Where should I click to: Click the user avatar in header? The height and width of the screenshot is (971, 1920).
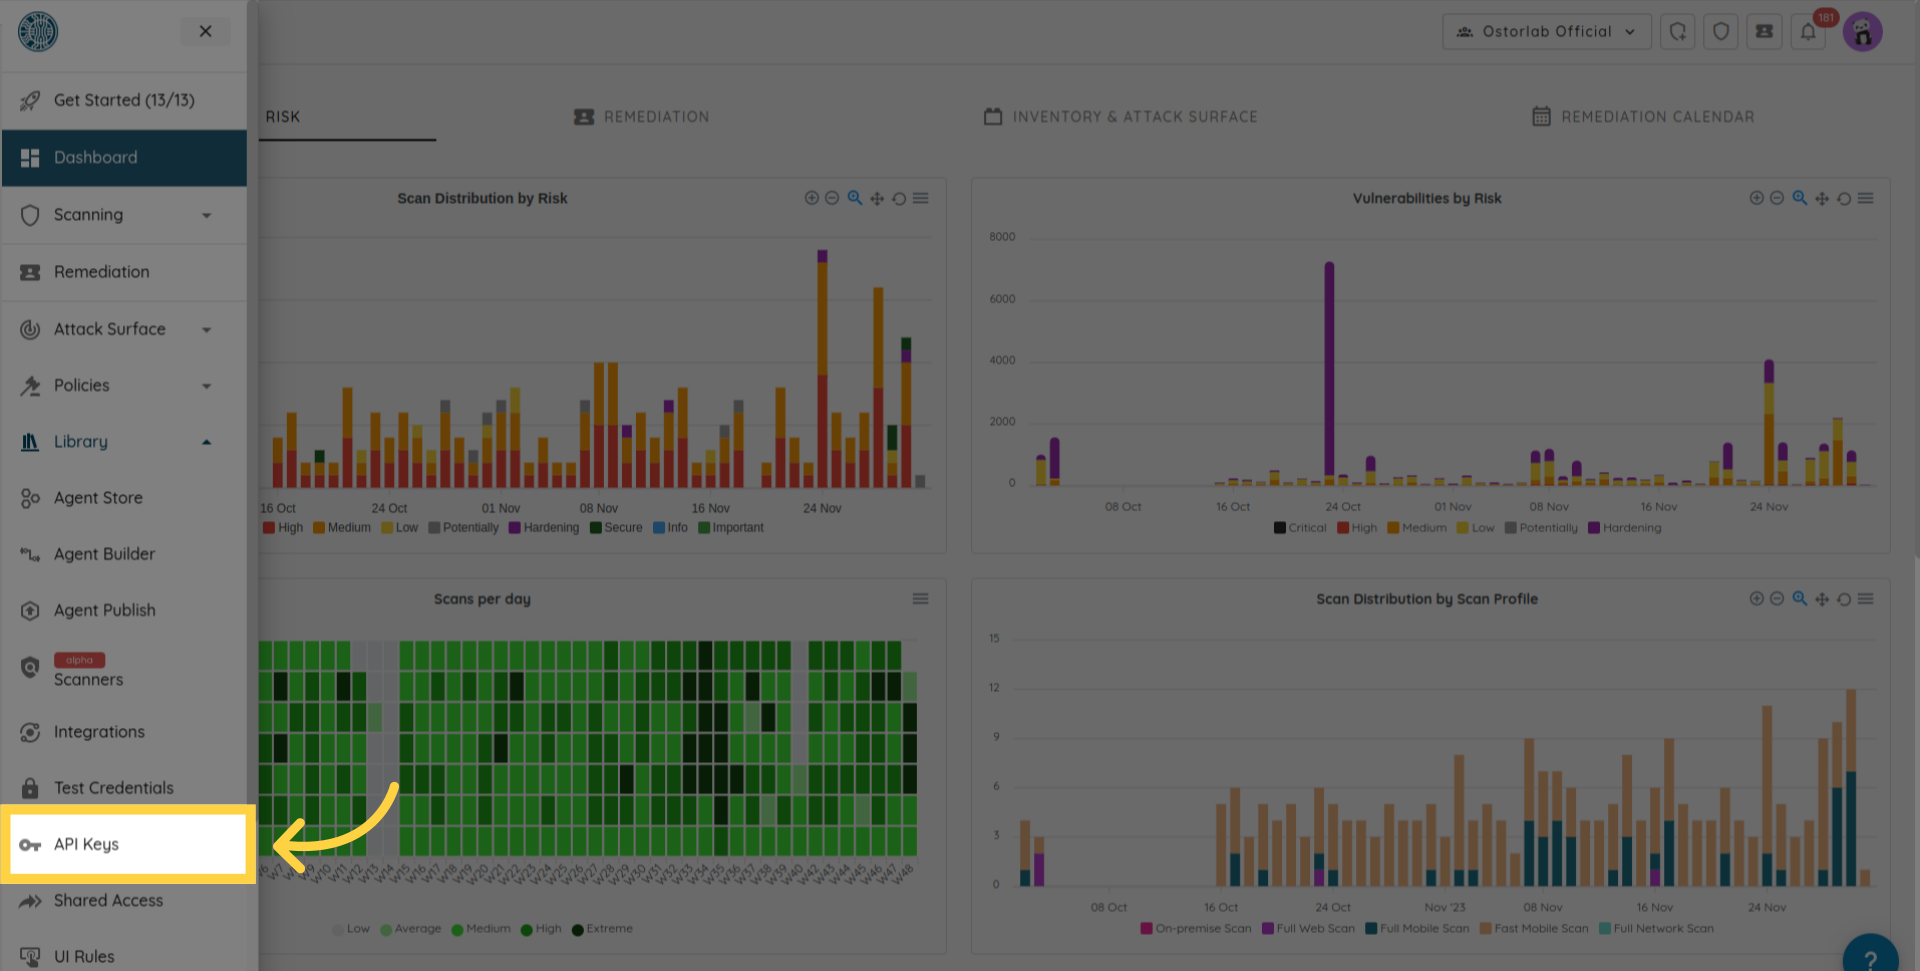(1862, 32)
